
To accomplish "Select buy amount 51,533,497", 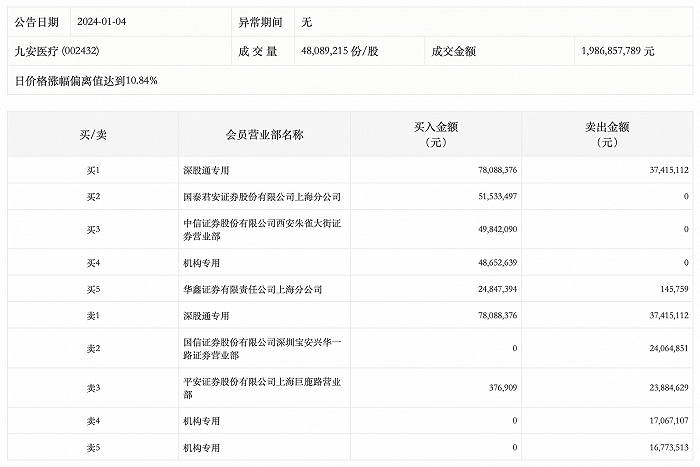I will coord(497,196).
